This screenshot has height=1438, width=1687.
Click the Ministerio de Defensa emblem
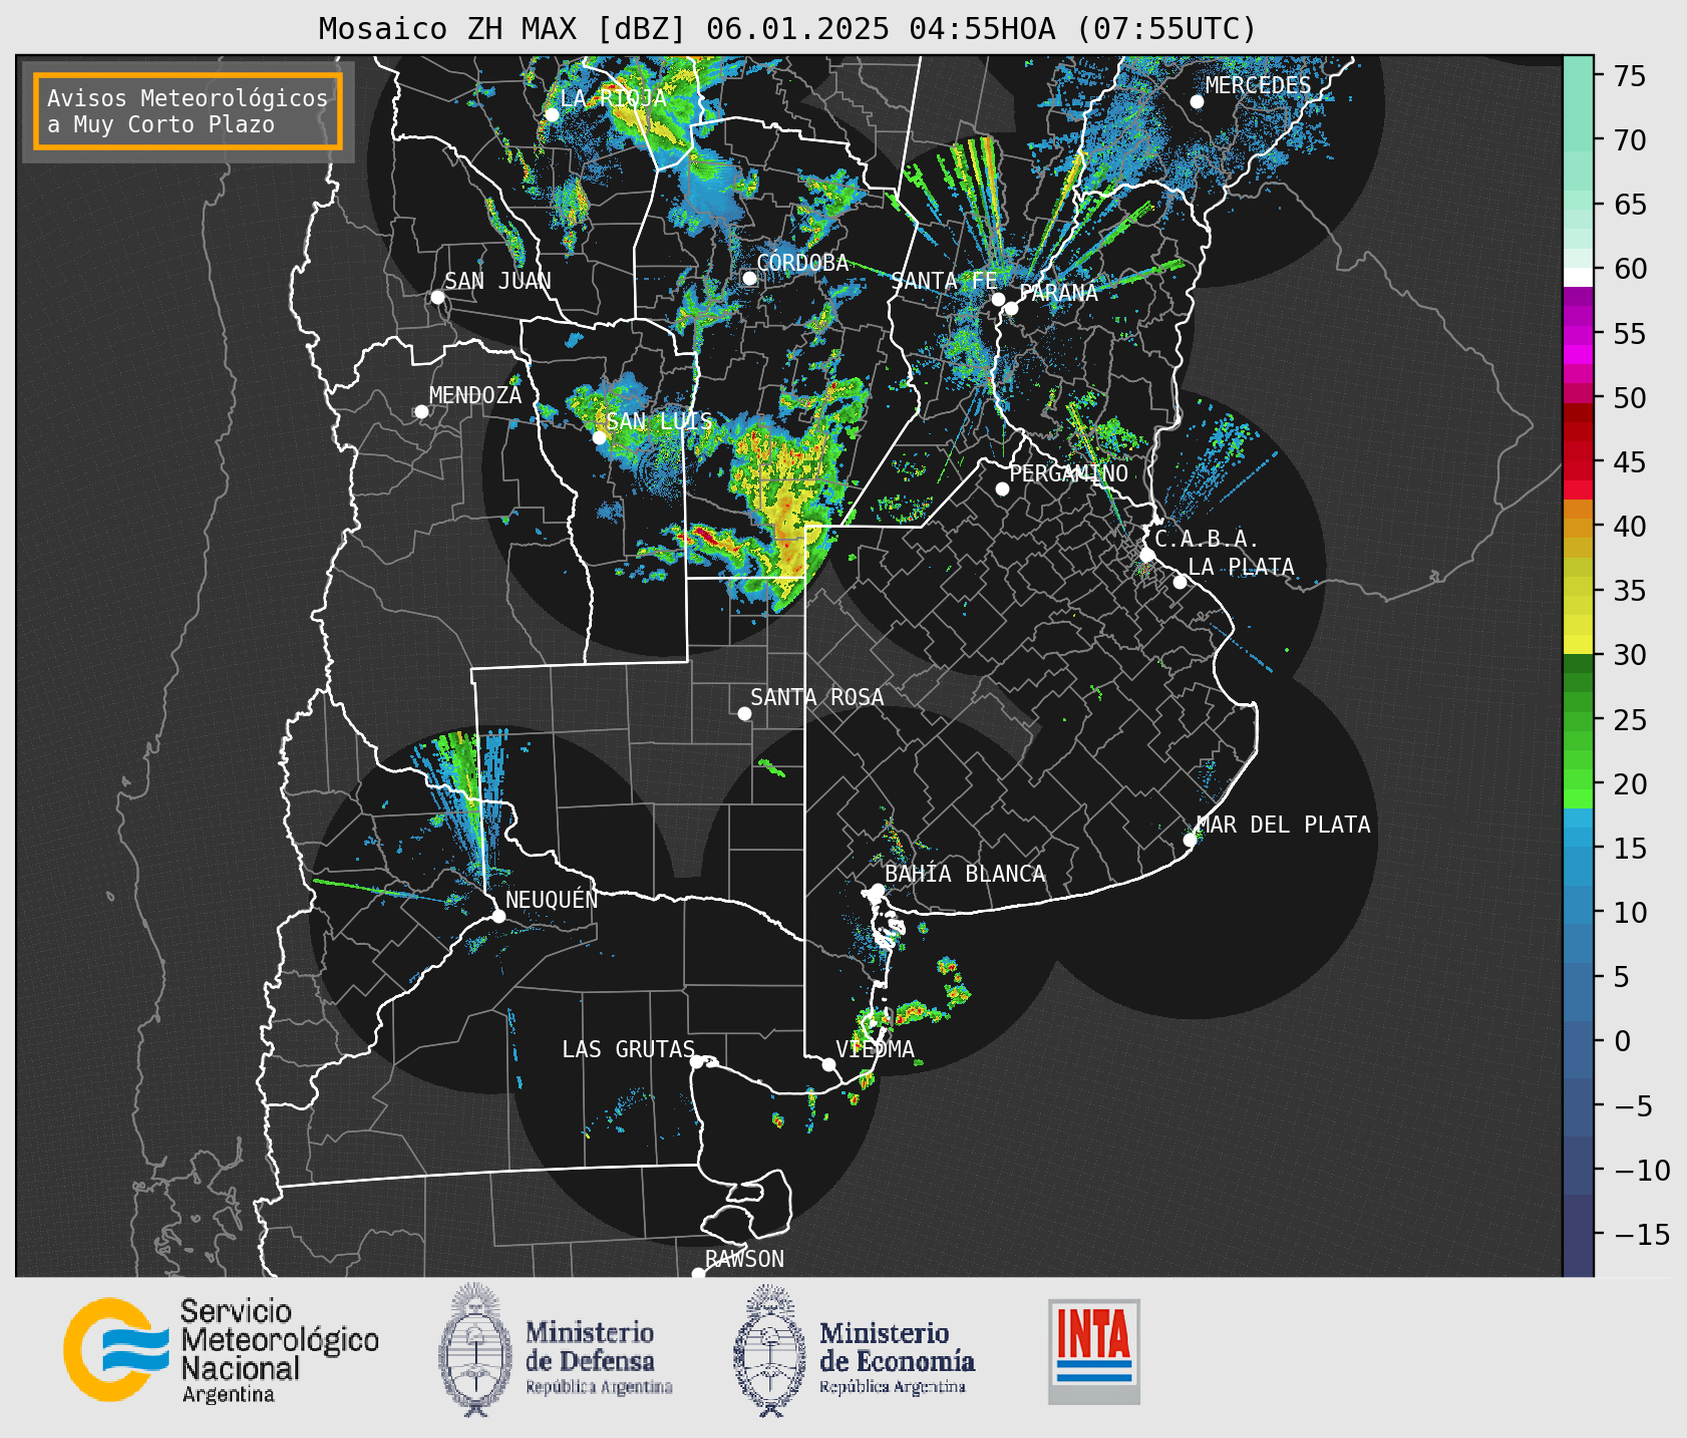tap(475, 1349)
